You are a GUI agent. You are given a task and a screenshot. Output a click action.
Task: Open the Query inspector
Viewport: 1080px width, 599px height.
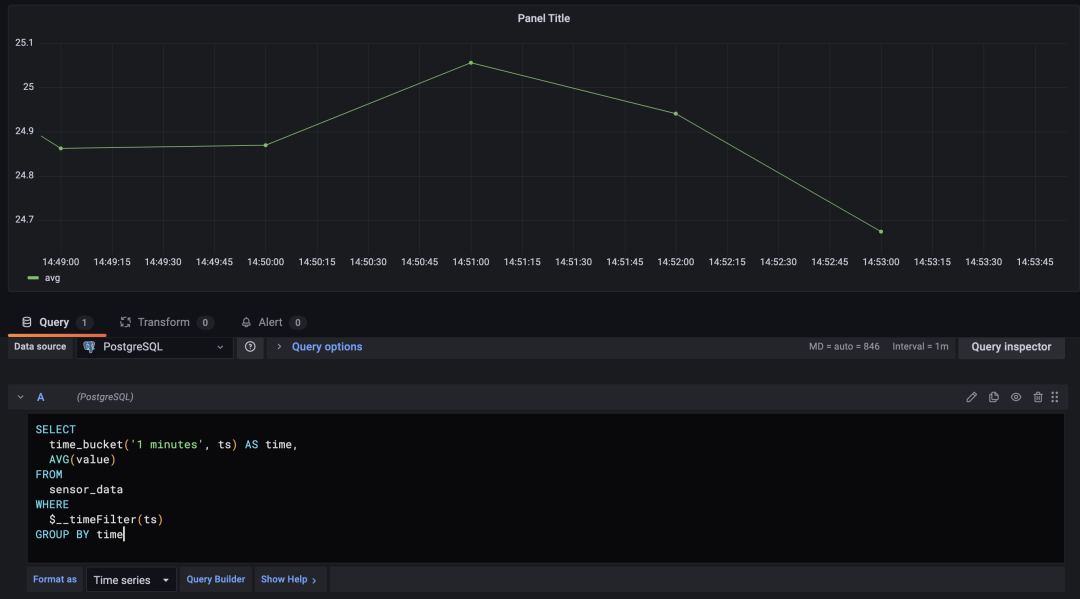tap(1011, 347)
